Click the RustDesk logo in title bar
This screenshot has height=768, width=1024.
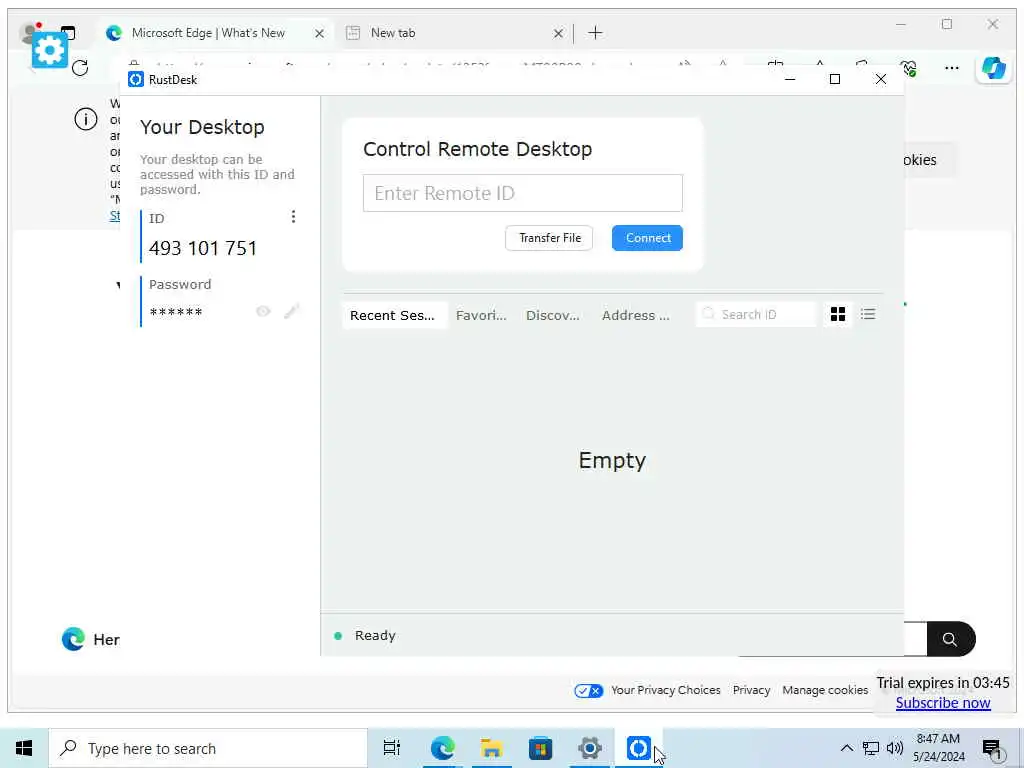pos(136,80)
